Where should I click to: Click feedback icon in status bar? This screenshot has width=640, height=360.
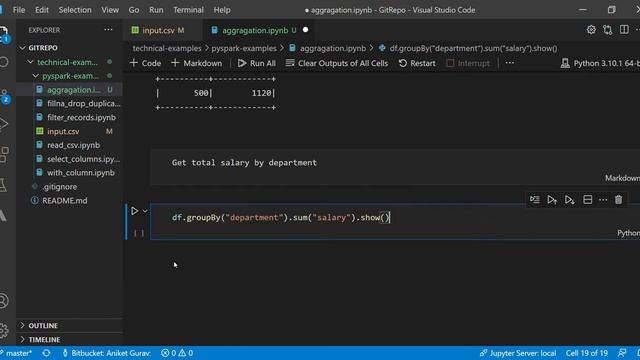(622, 353)
